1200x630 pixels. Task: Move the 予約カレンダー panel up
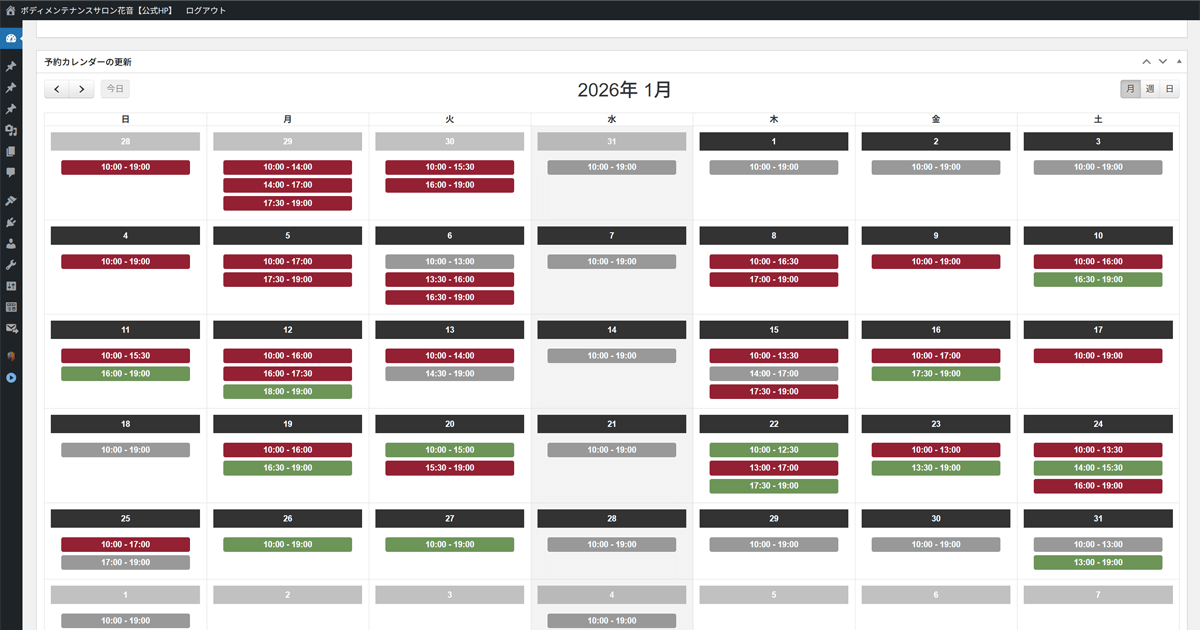pyautogui.click(x=1147, y=62)
